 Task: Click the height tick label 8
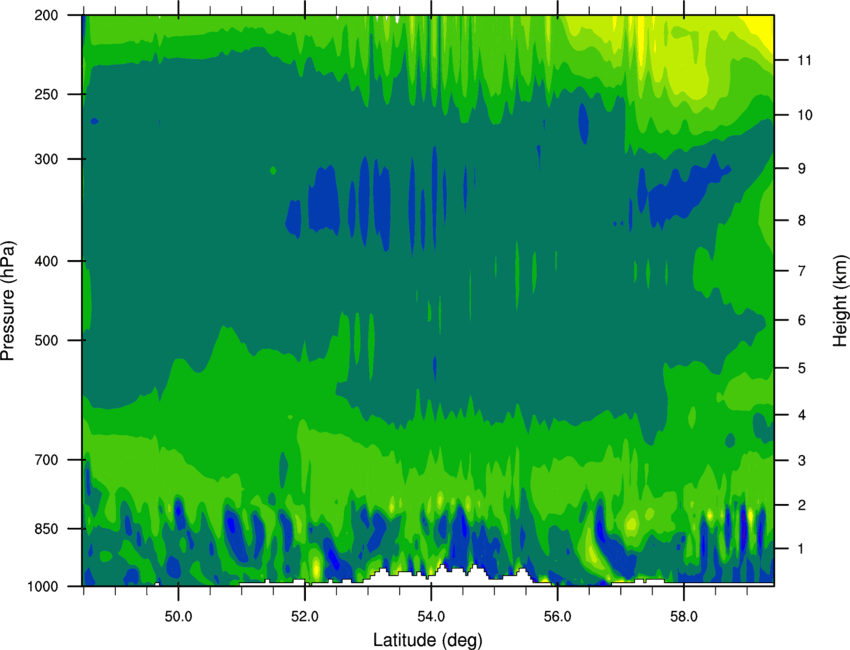click(802, 221)
